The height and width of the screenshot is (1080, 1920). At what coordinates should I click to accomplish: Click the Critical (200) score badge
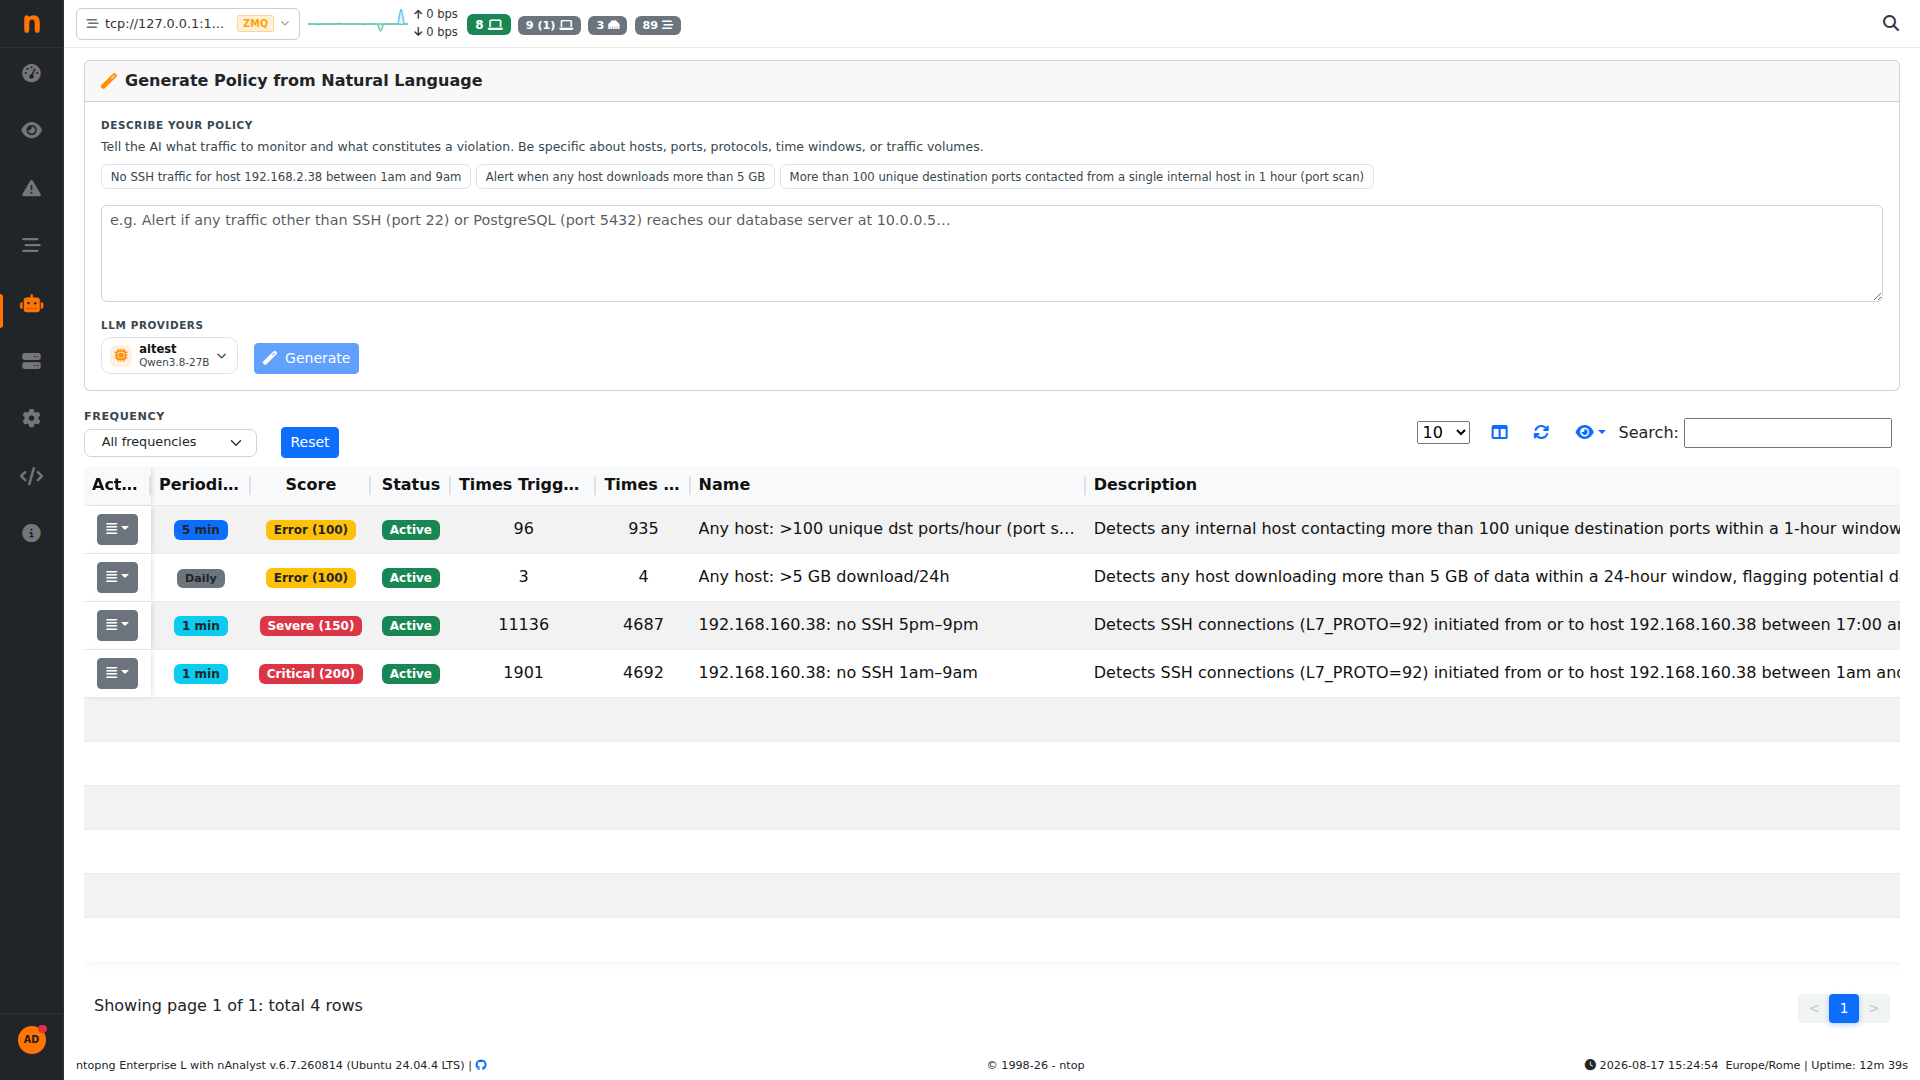pos(311,674)
